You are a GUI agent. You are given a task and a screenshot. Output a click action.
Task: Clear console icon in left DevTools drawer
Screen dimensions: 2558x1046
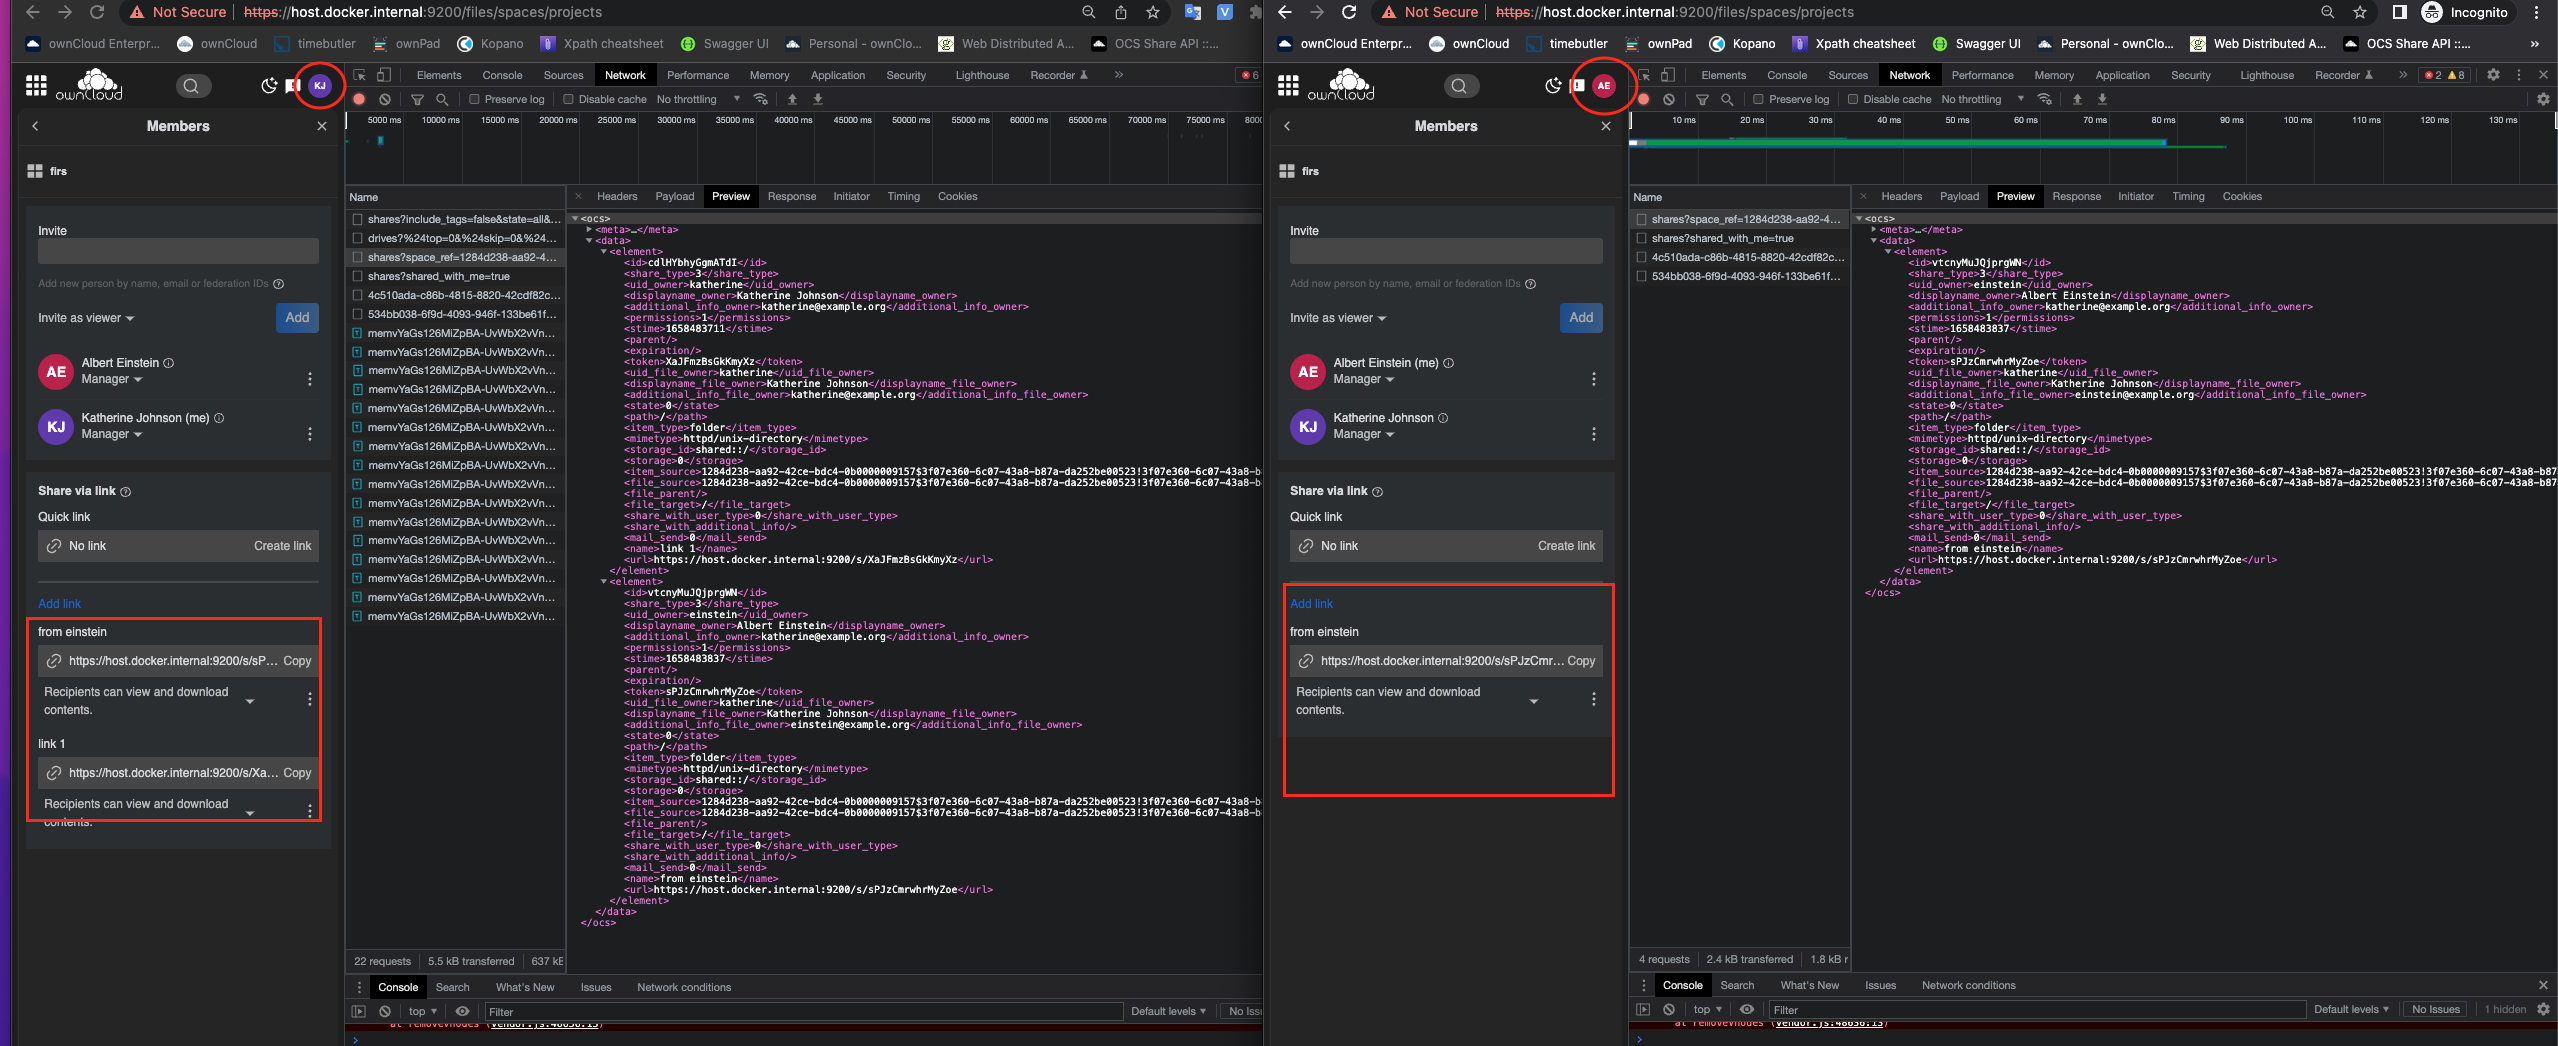click(385, 1011)
